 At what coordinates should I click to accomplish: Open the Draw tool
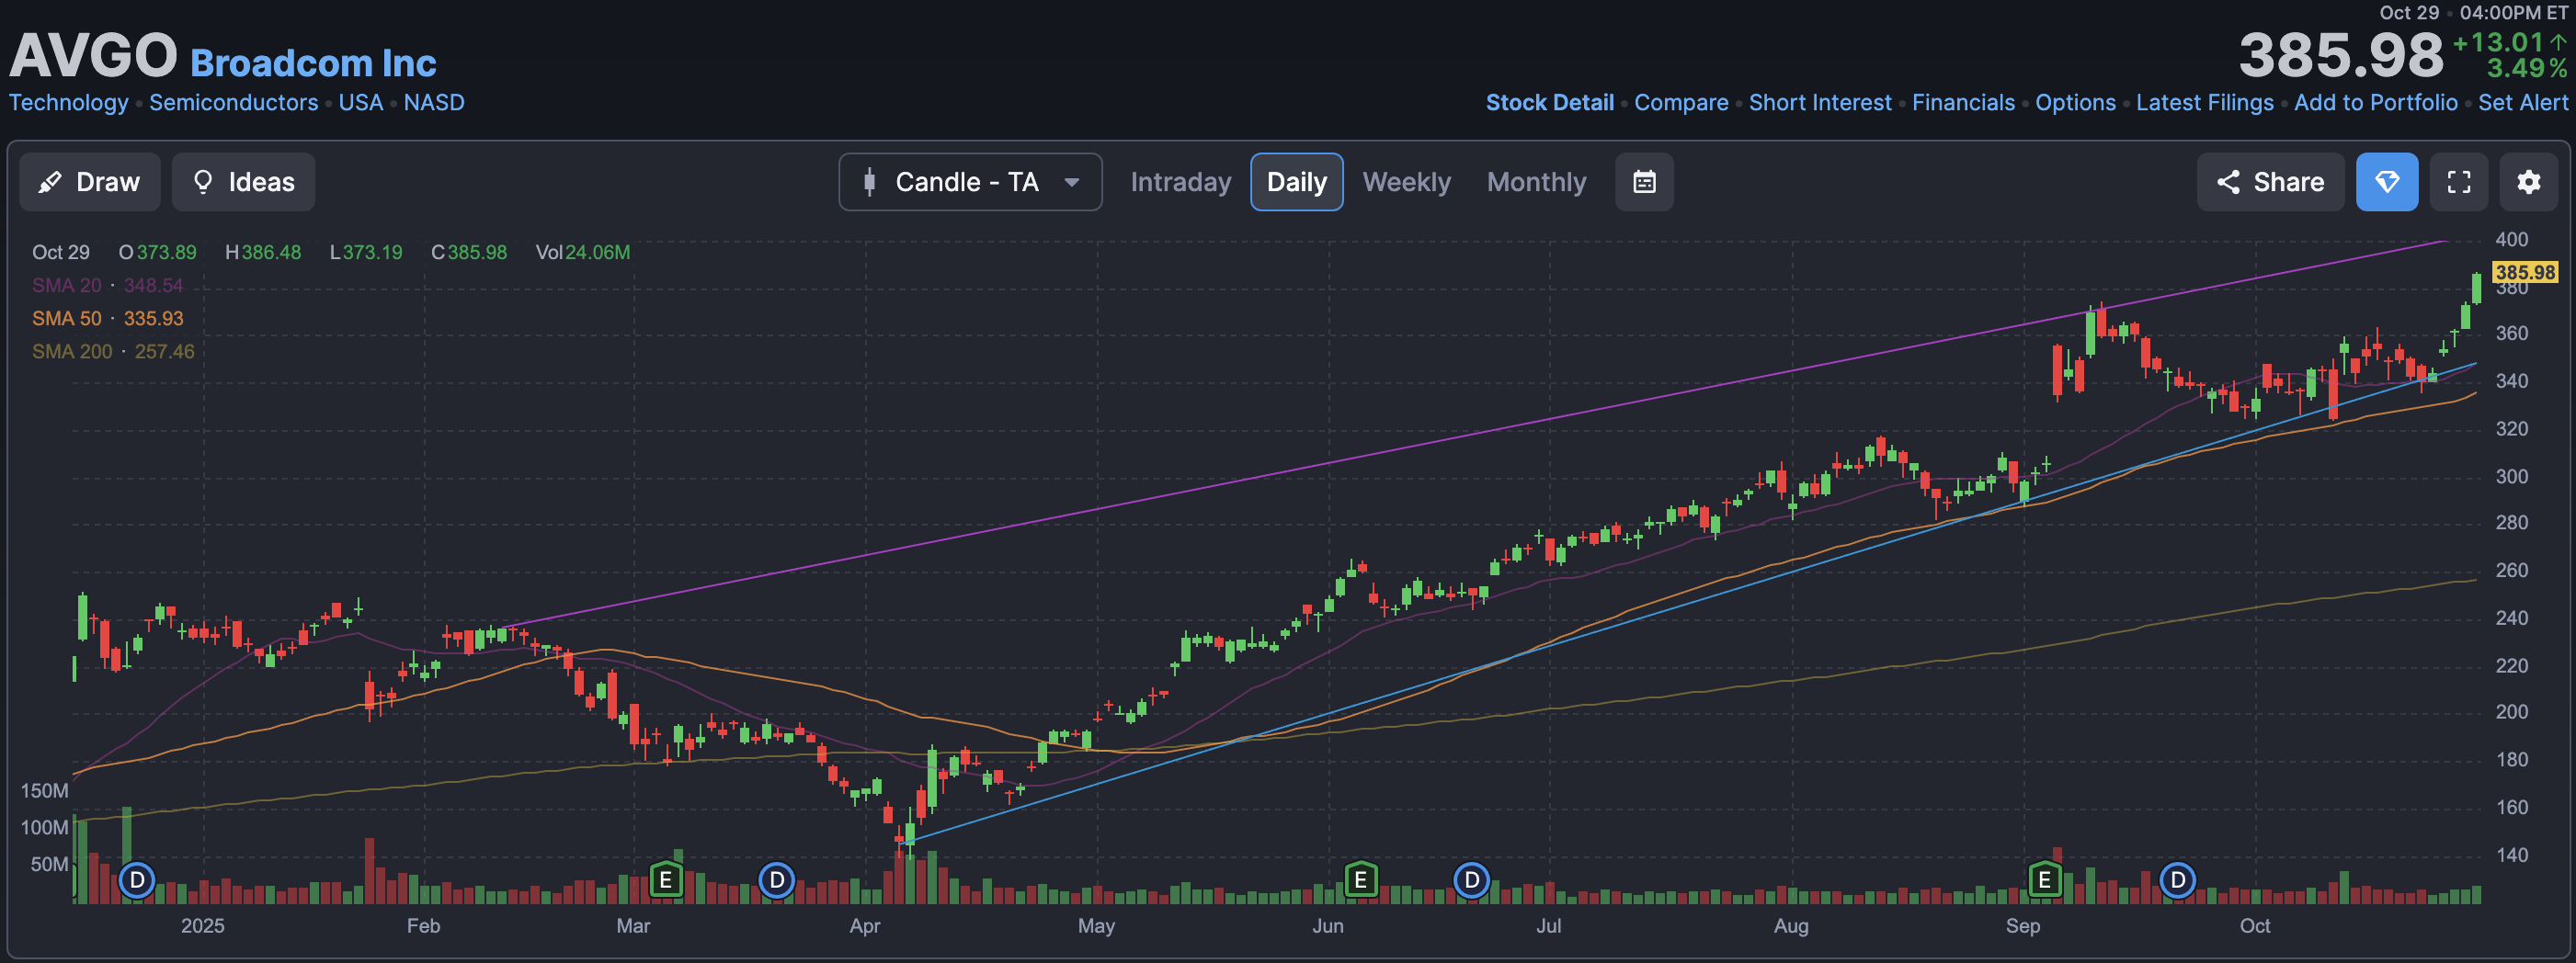[90, 182]
